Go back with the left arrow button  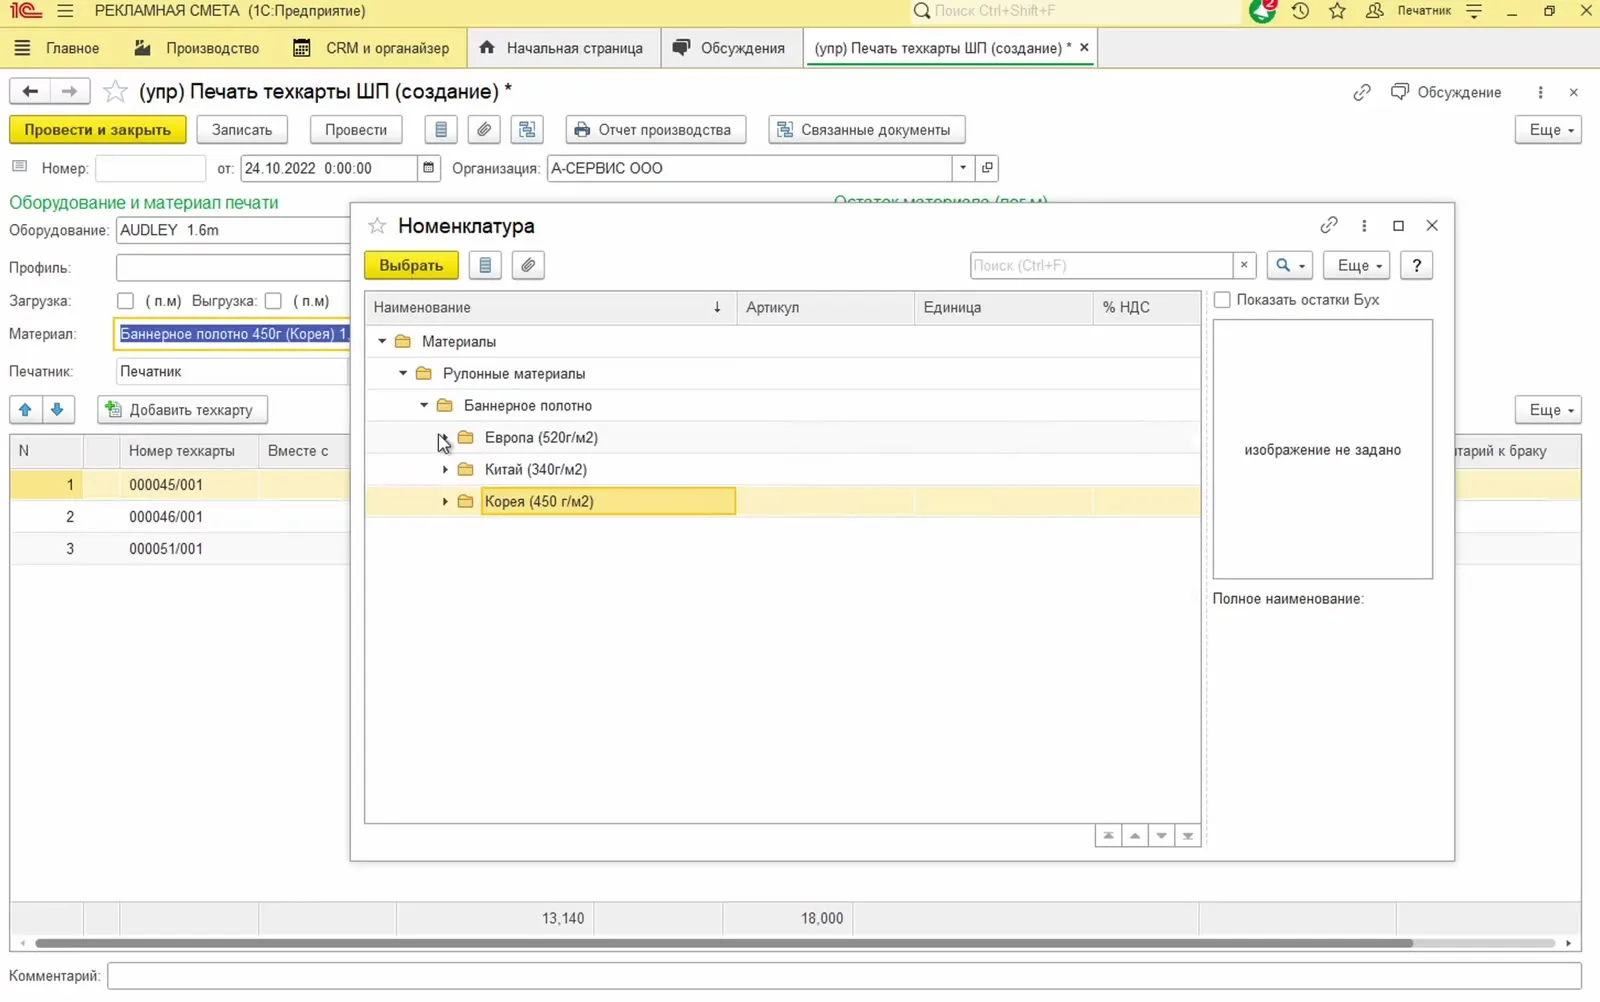point(30,91)
